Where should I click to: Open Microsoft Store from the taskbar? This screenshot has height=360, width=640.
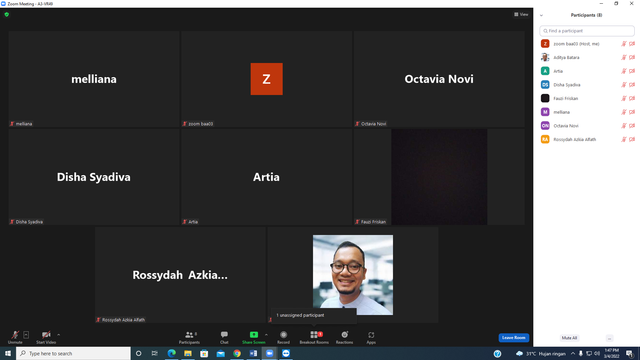204,353
